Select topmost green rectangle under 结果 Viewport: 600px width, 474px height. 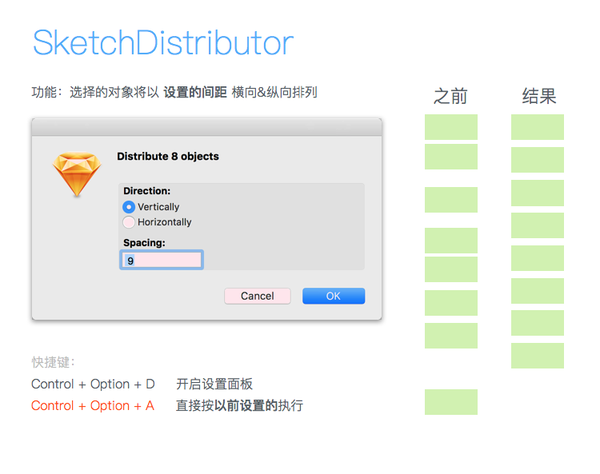[538, 127]
